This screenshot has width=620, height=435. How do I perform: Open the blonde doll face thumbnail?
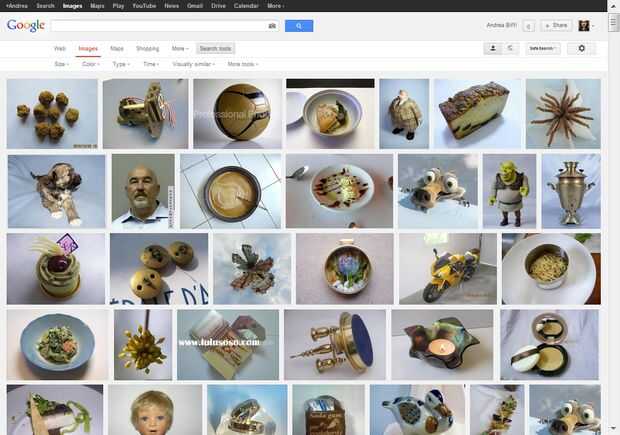[155, 410]
